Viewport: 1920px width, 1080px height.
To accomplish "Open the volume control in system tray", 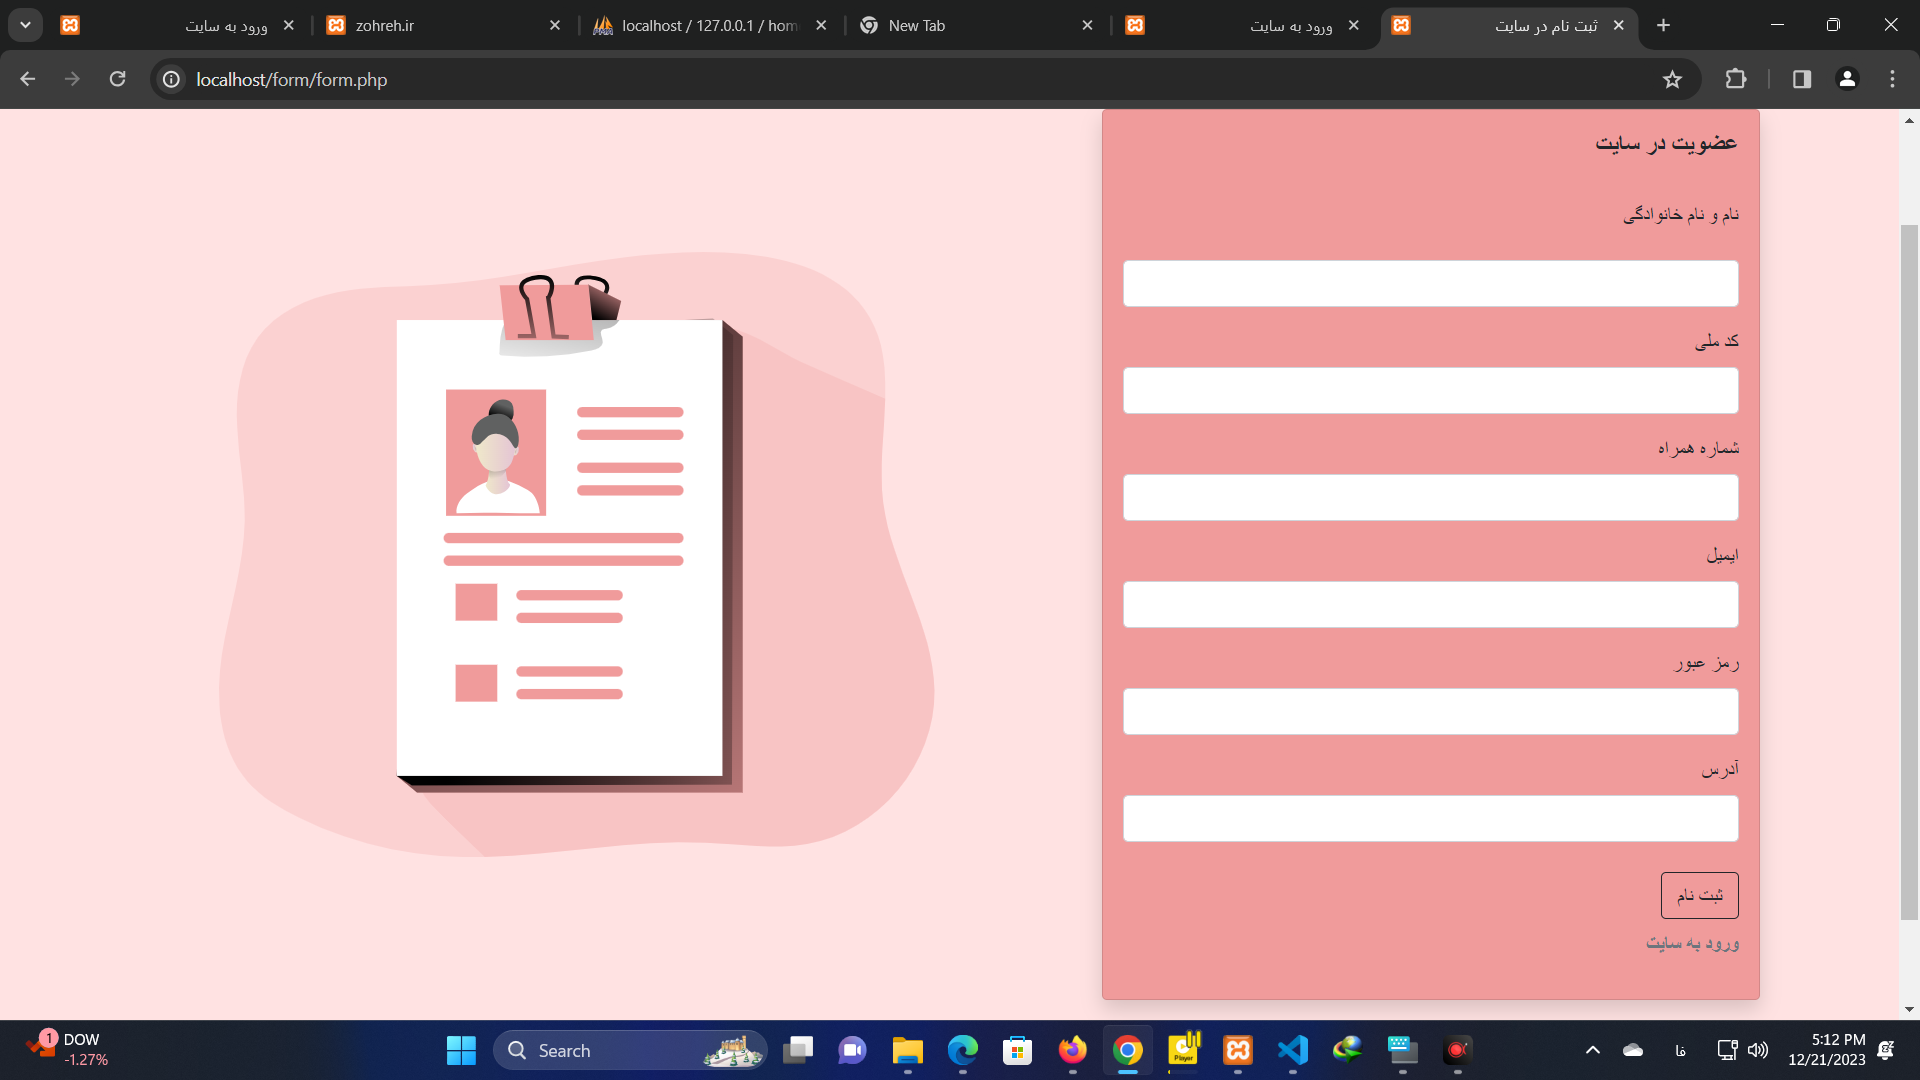I will pyautogui.click(x=1757, y=1050).
